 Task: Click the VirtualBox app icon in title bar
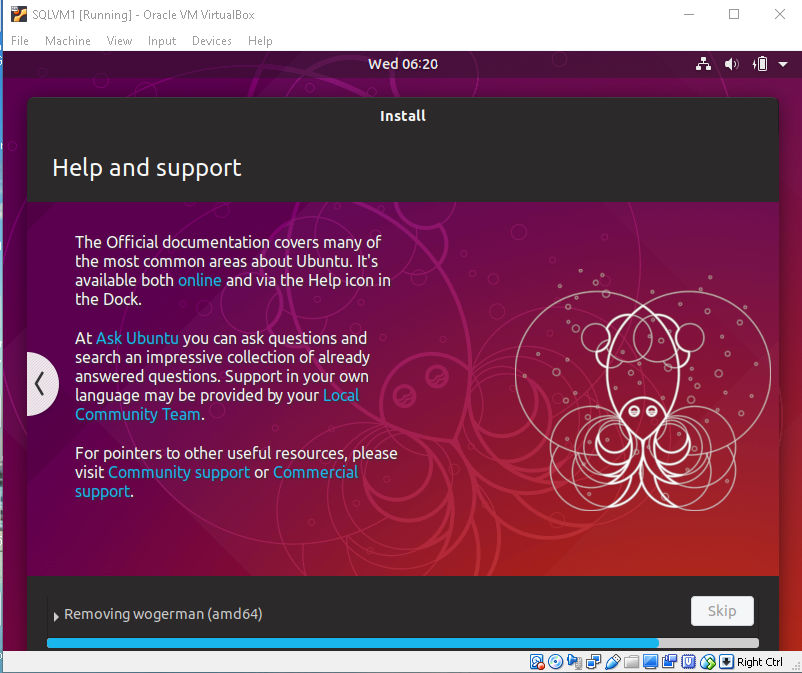click(x=19, y=14)
